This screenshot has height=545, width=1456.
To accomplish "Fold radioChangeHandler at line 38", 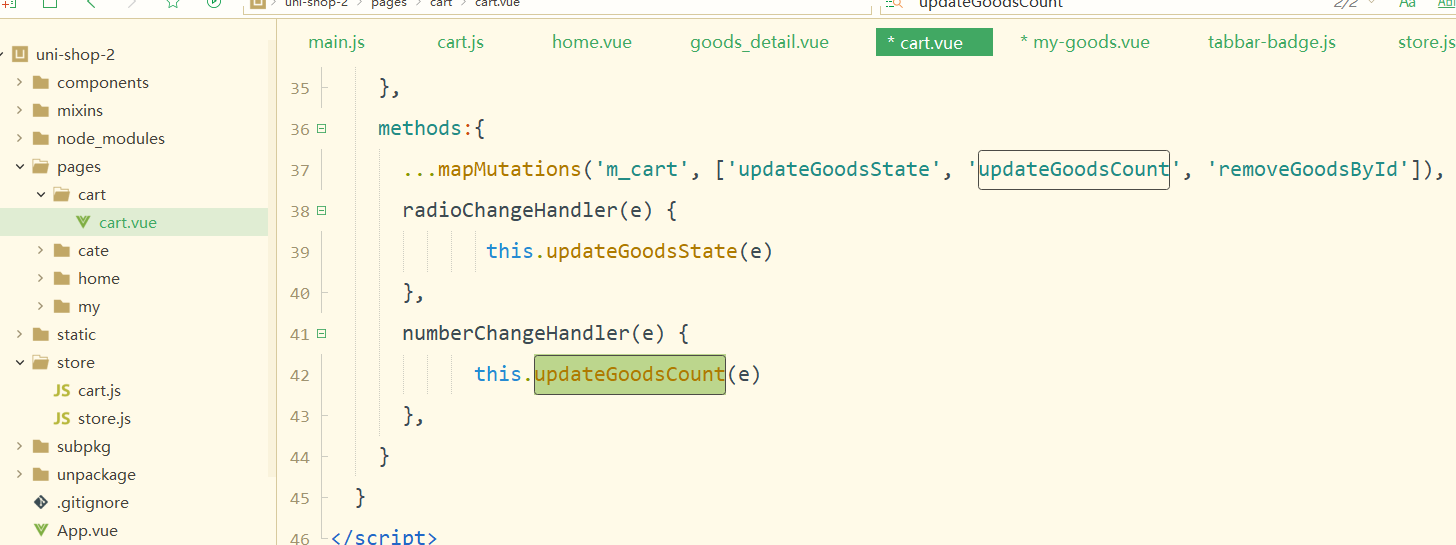I will pyautogui.click(x=321, y=211).
